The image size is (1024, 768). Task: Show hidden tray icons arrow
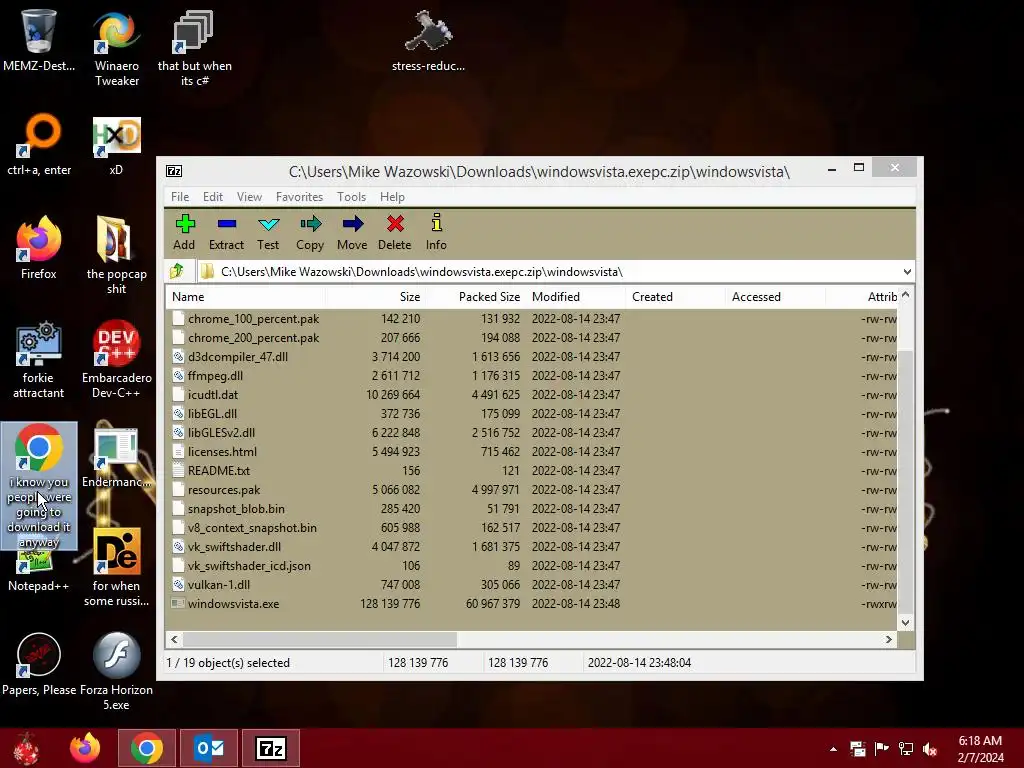point(833,749)
